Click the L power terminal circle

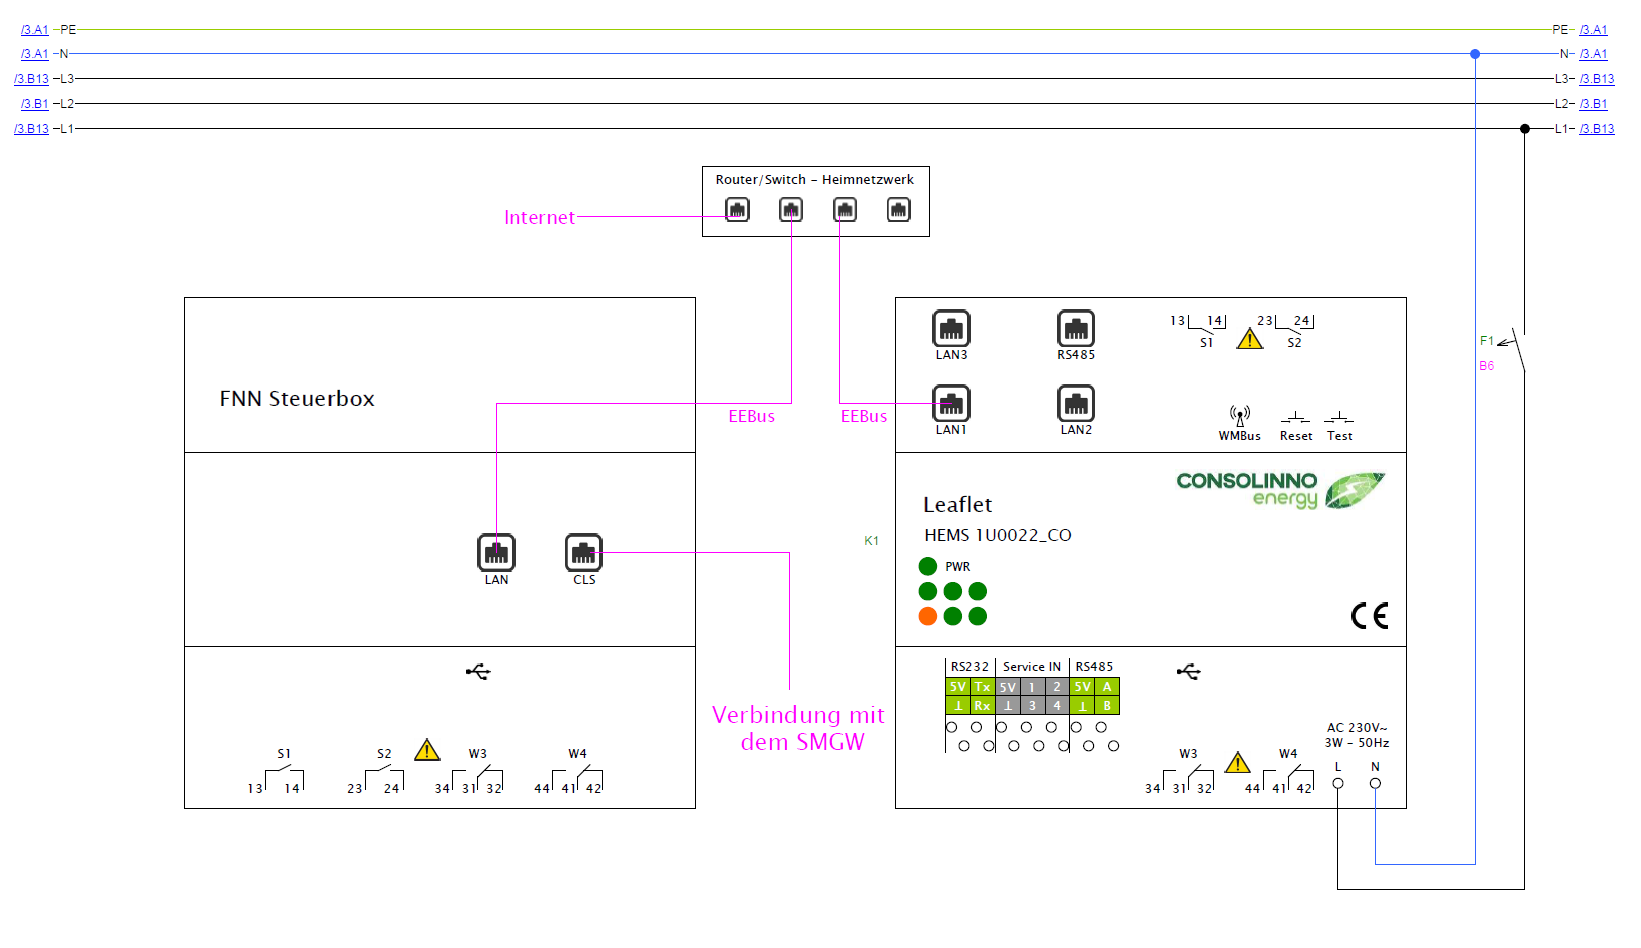(x=1338, y=784)
